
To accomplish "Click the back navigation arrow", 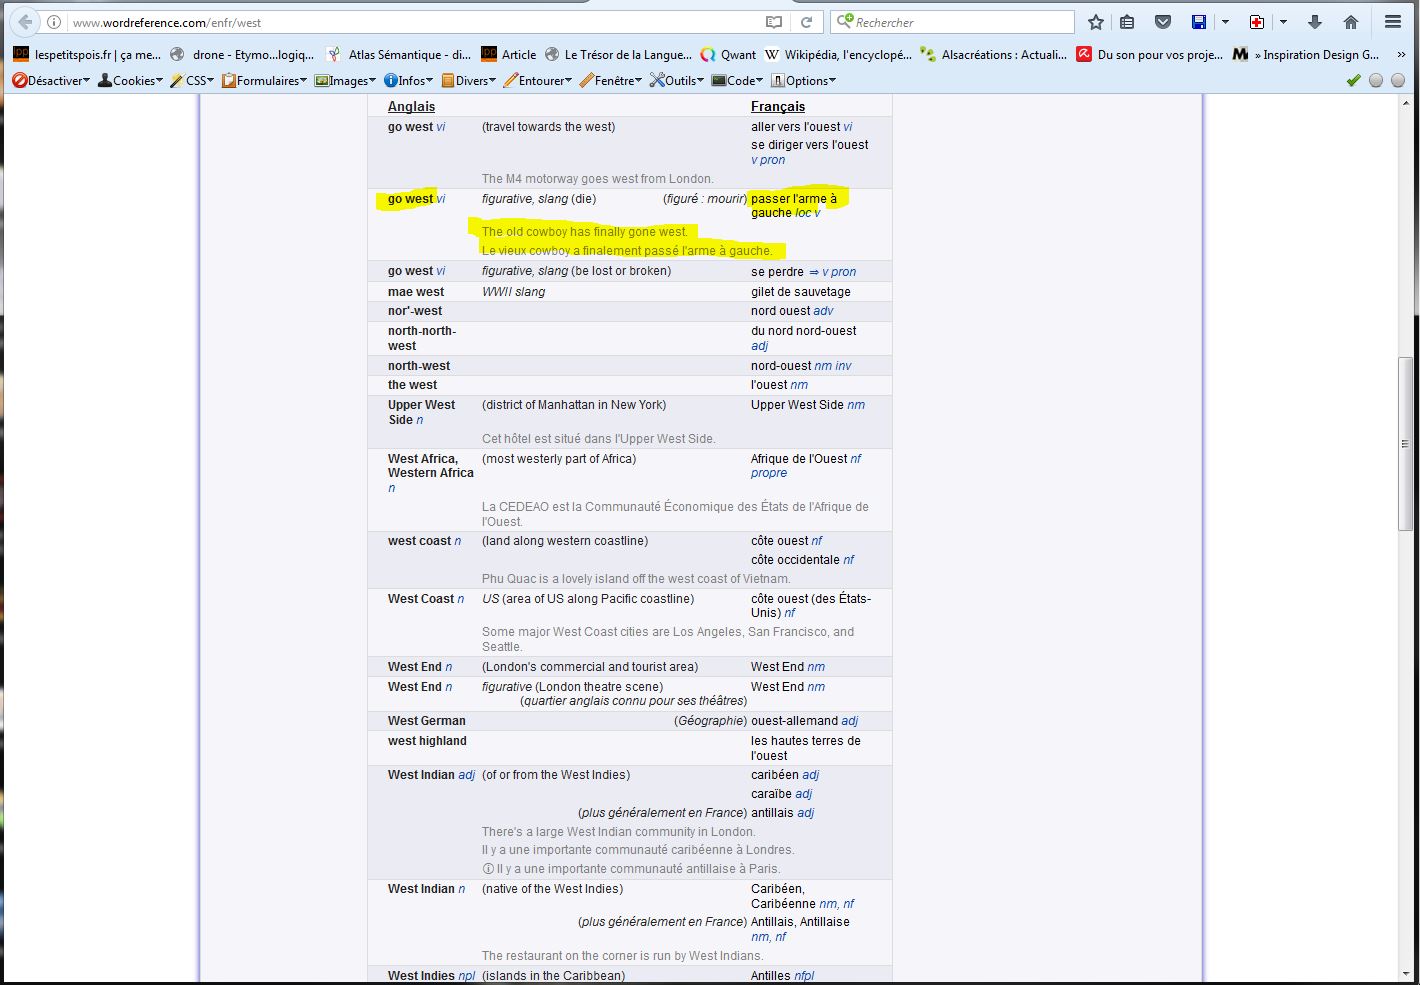I will [x=25, y=22].
